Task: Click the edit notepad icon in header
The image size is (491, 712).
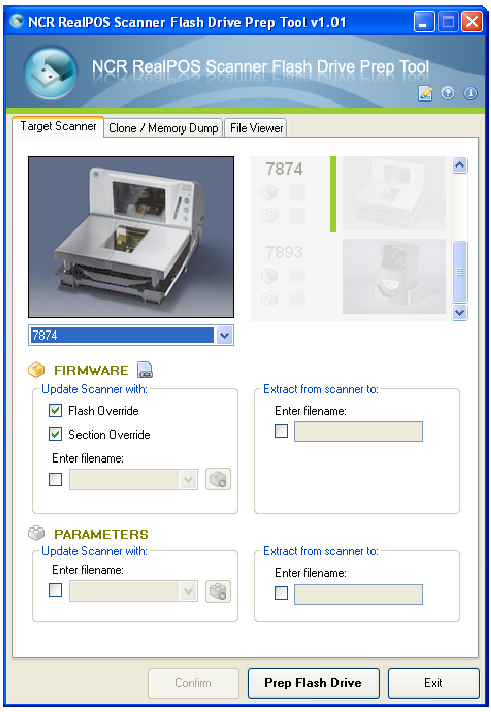Action: [x=425, y=93]
